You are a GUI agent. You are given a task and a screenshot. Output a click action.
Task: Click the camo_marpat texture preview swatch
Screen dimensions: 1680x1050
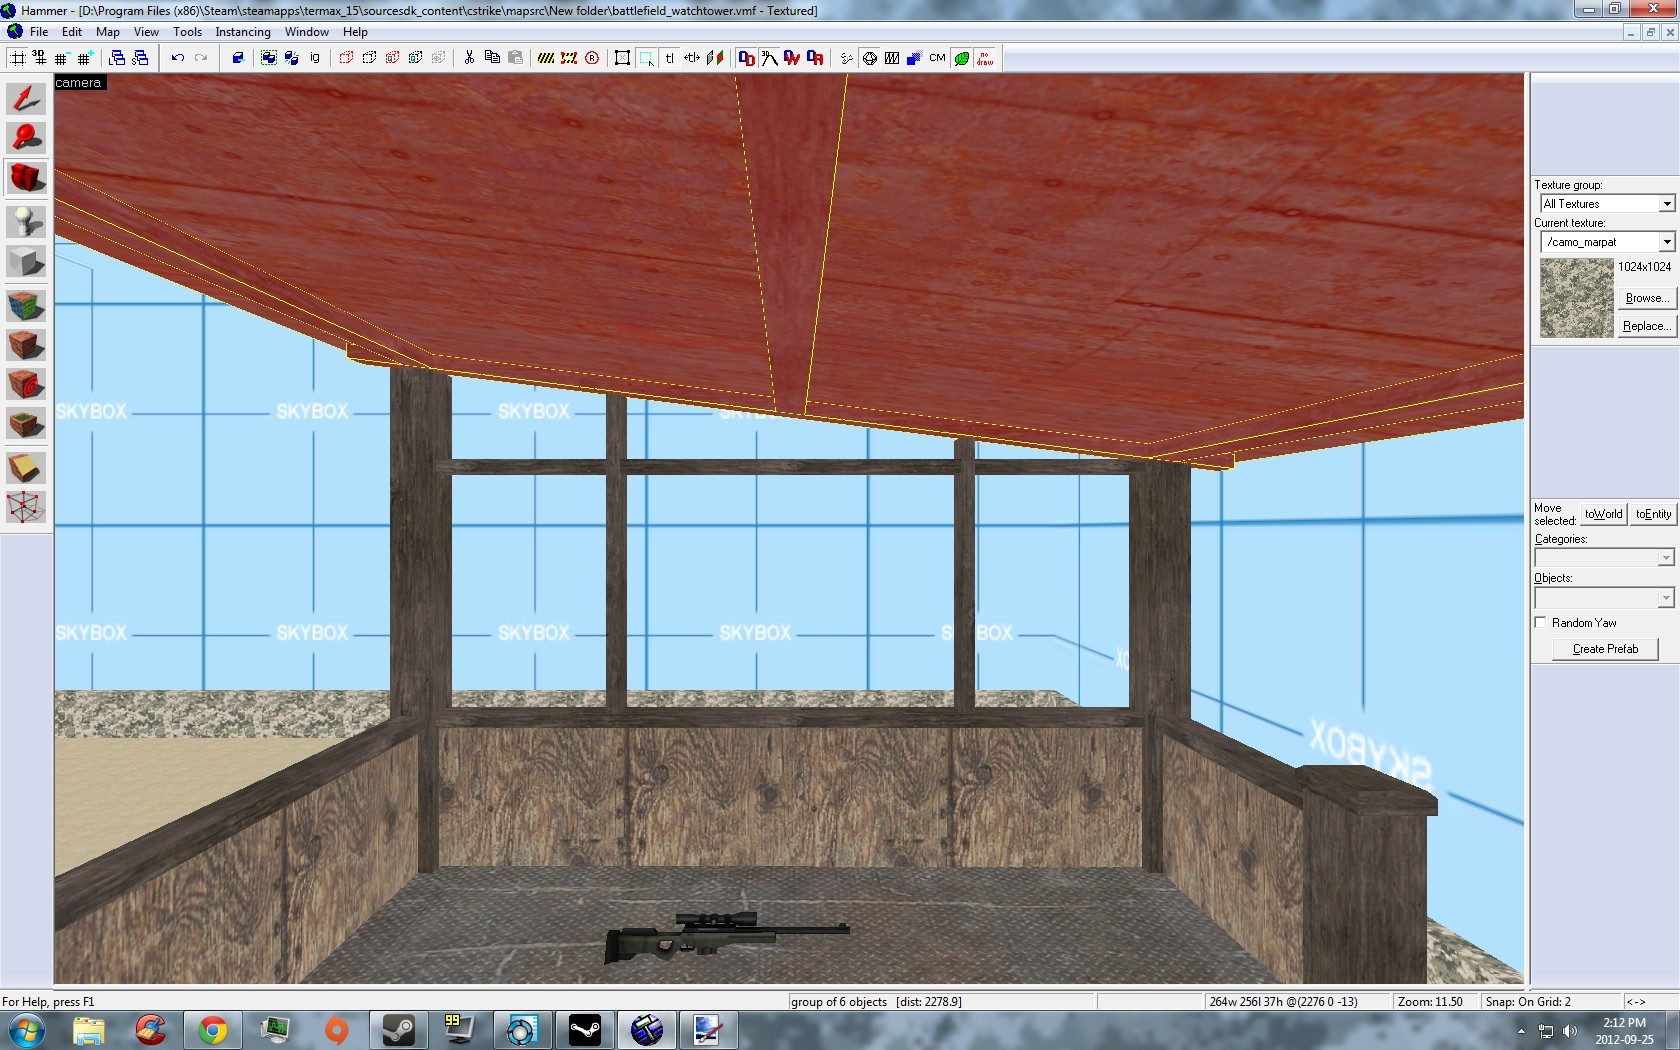[x=1576, y=298]
